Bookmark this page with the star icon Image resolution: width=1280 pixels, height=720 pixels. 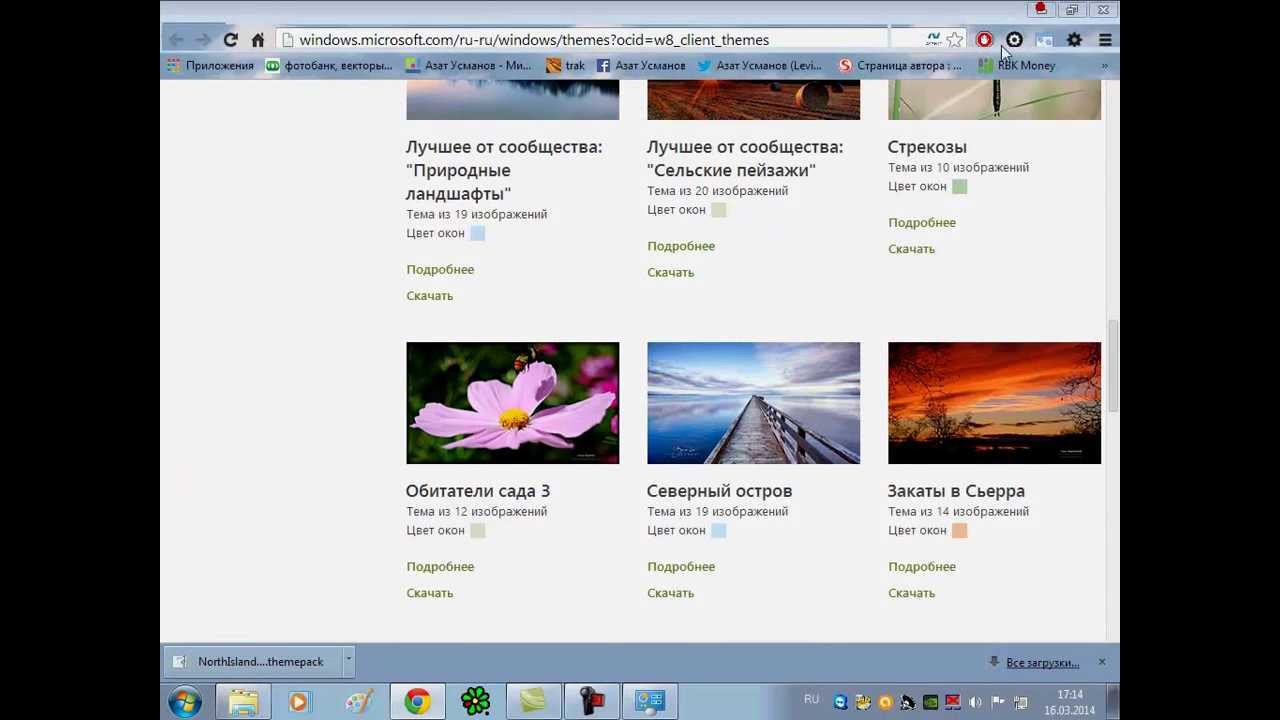(x=955, y=40)
